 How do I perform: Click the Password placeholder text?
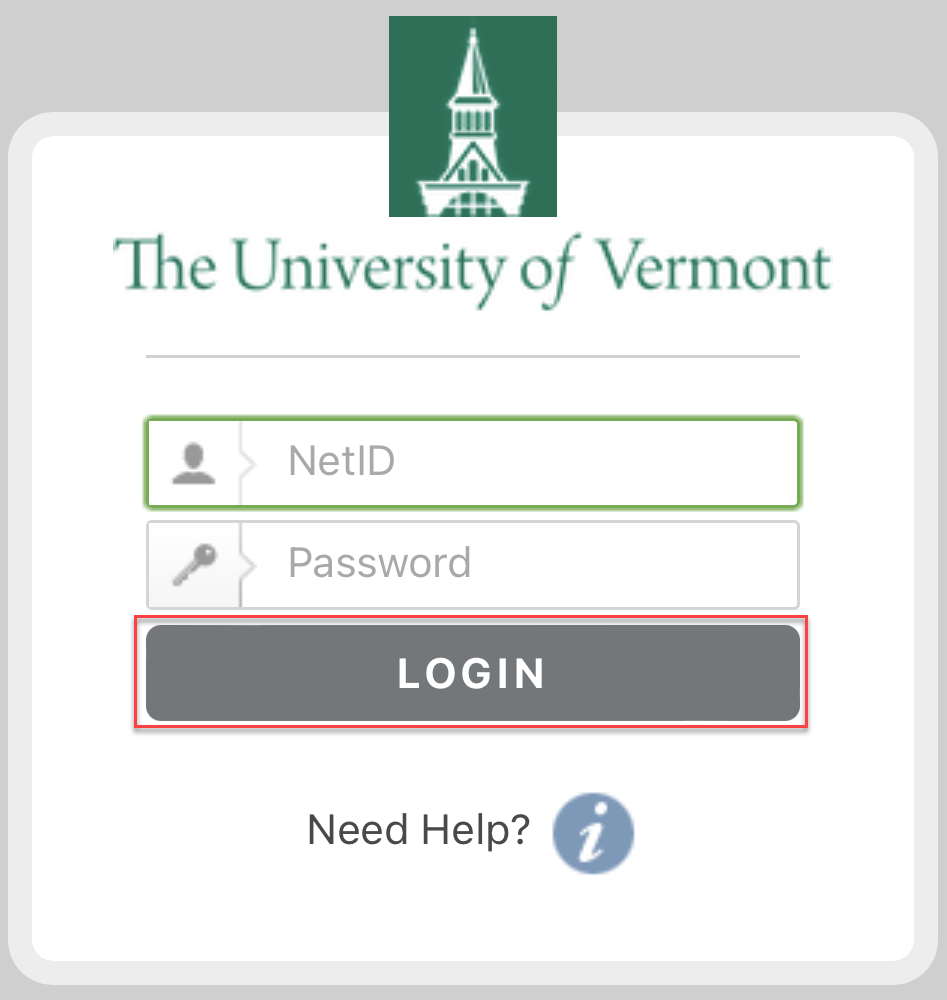(x=379, y=562)
